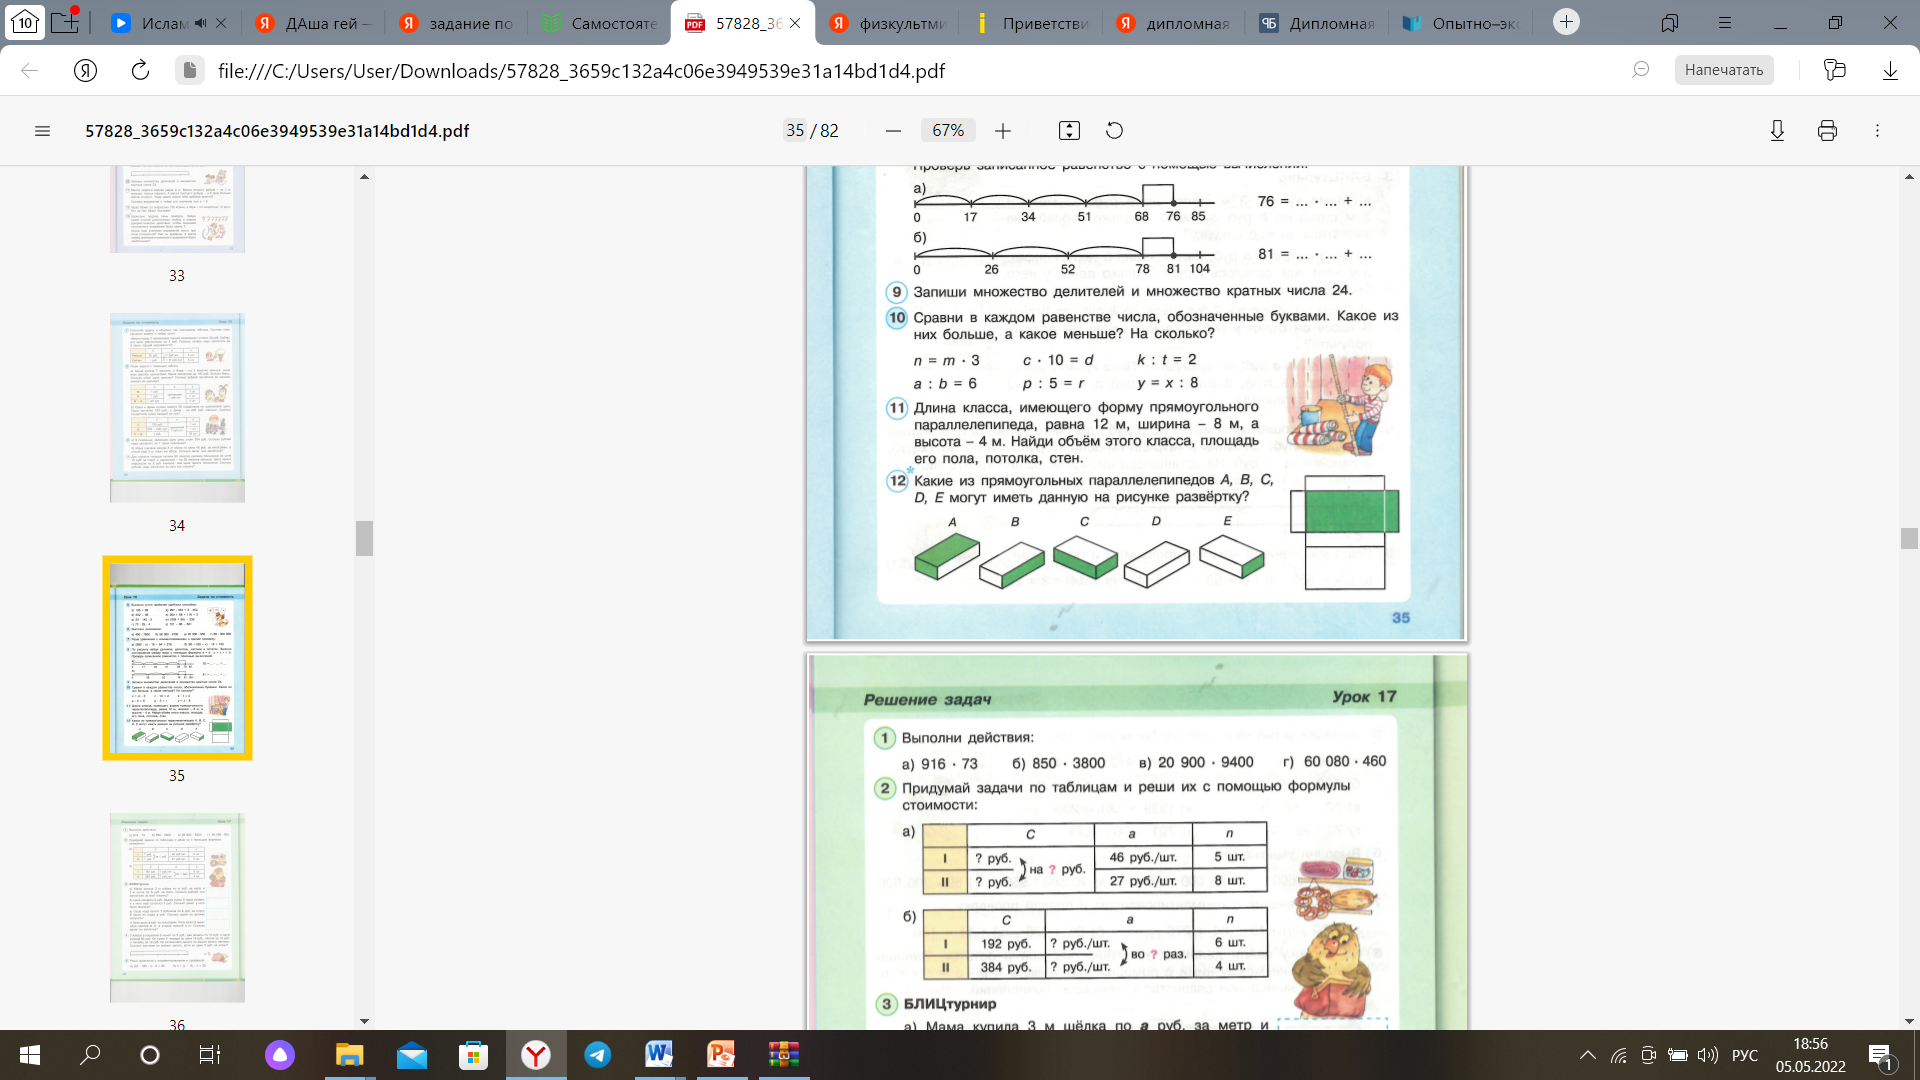Open PowerPoint from taskbar
This screenshot has width=1920, height=1080.
click(721, 1055)
